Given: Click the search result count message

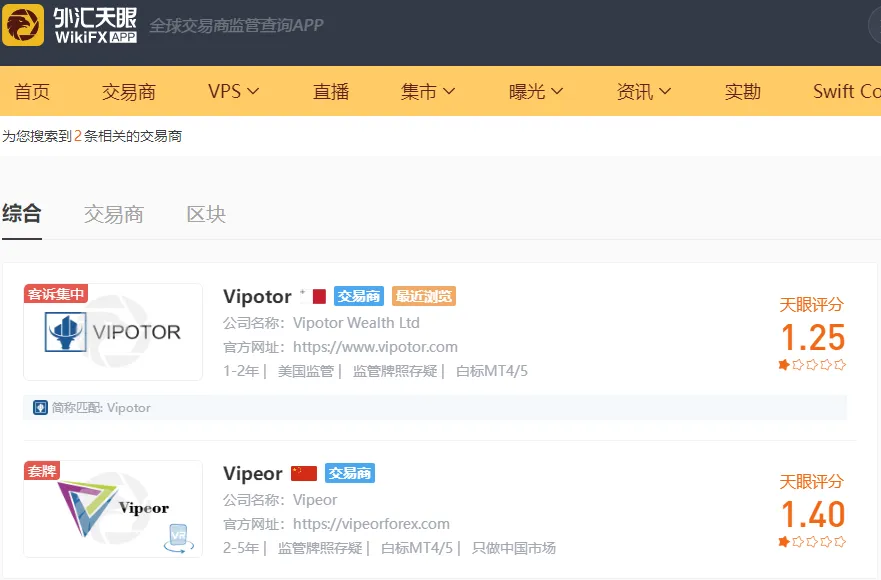Looking at the screenshot, I should click(92, 136).
